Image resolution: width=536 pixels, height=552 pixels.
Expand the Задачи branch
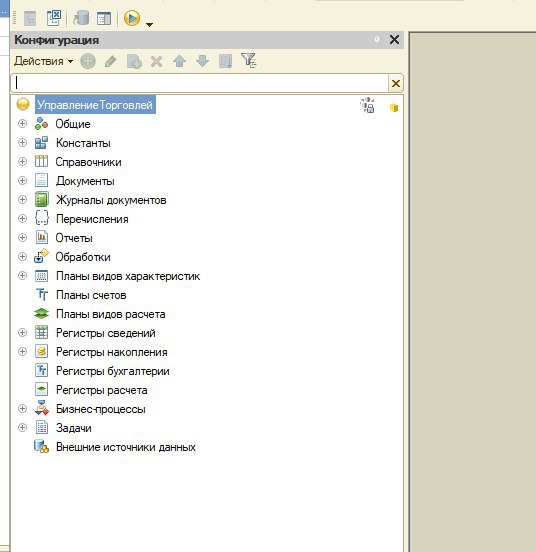[22, 428]
